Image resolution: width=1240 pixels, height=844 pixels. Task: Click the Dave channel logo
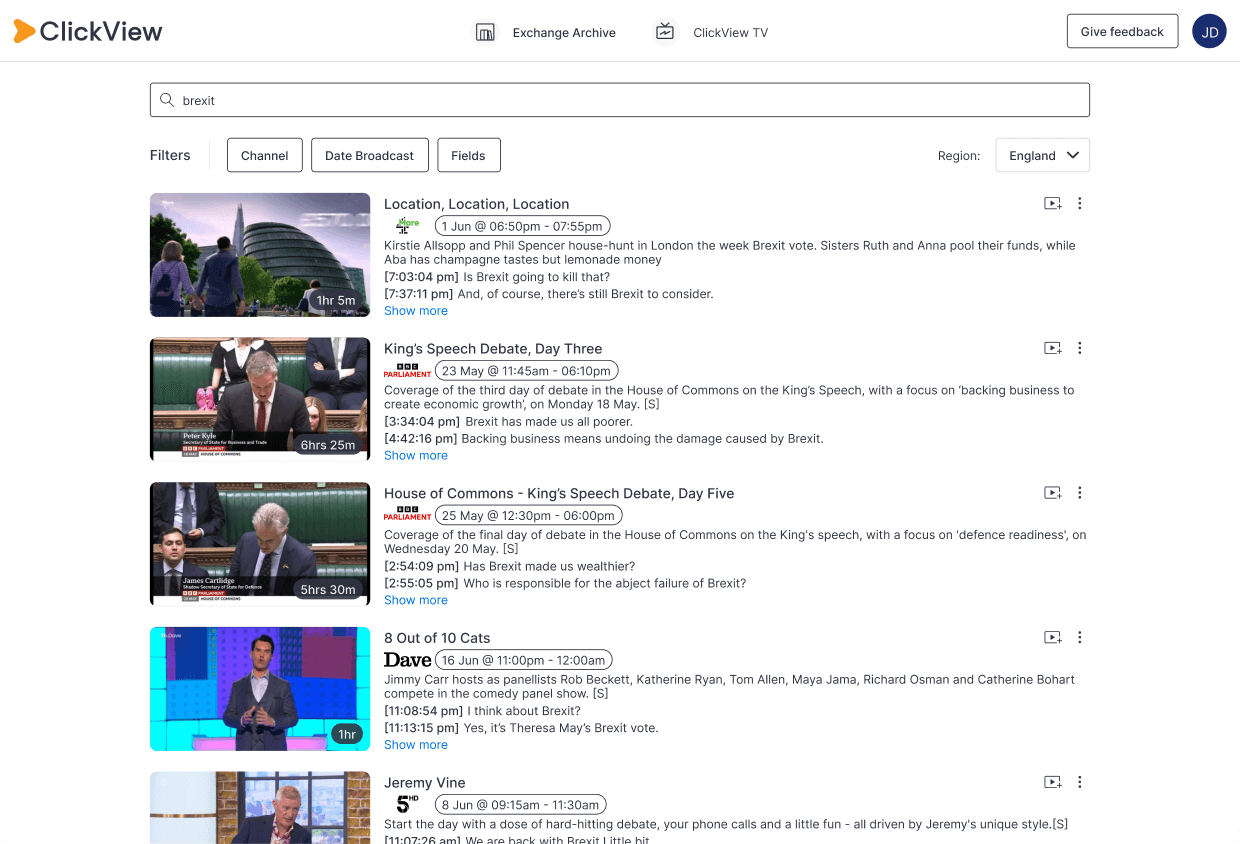point(407,660)
